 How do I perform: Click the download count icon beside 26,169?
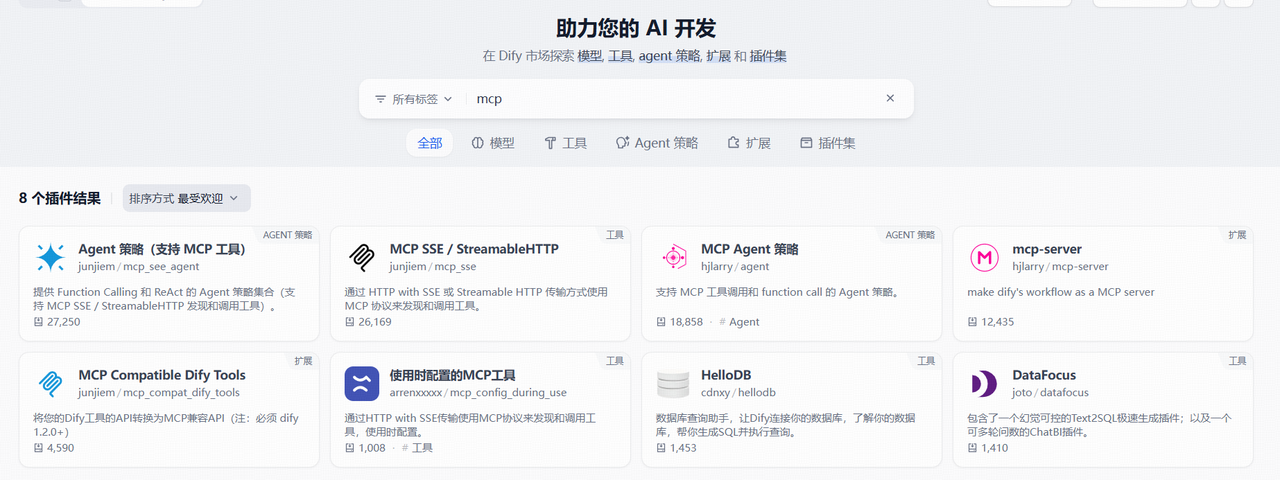click(350, 322)
